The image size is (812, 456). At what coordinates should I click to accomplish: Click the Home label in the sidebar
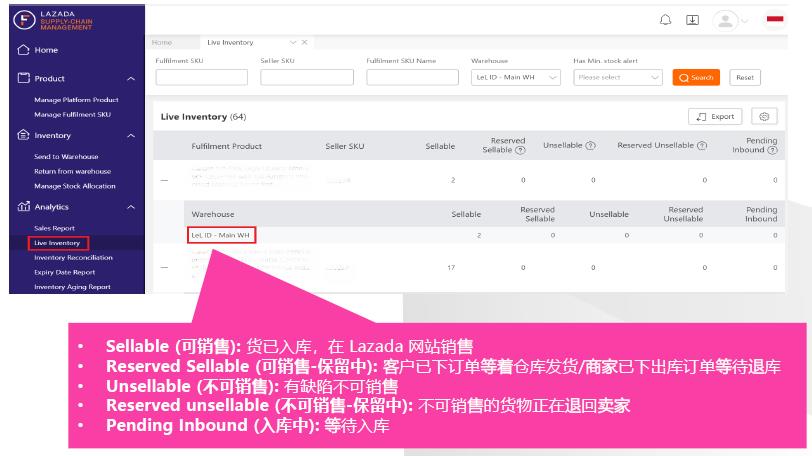coord(46,50)
